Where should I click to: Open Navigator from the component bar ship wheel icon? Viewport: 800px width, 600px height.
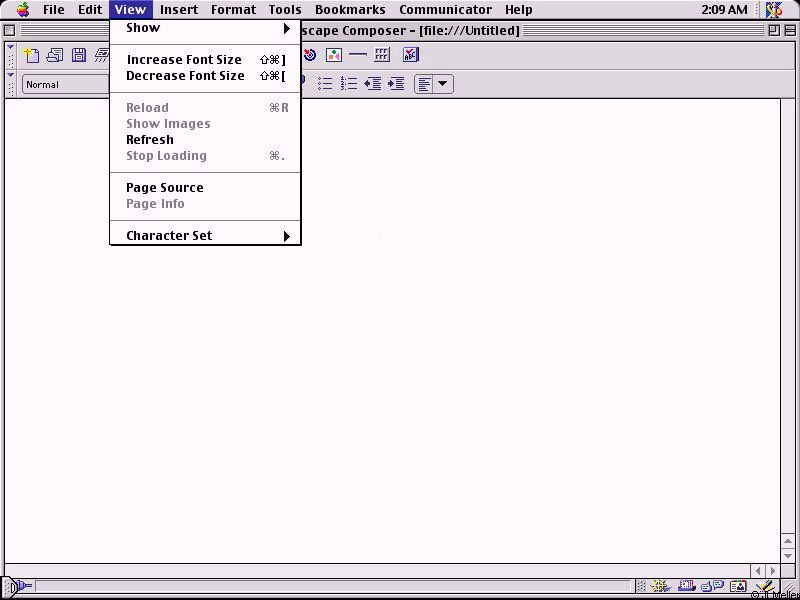click(659, 587)
